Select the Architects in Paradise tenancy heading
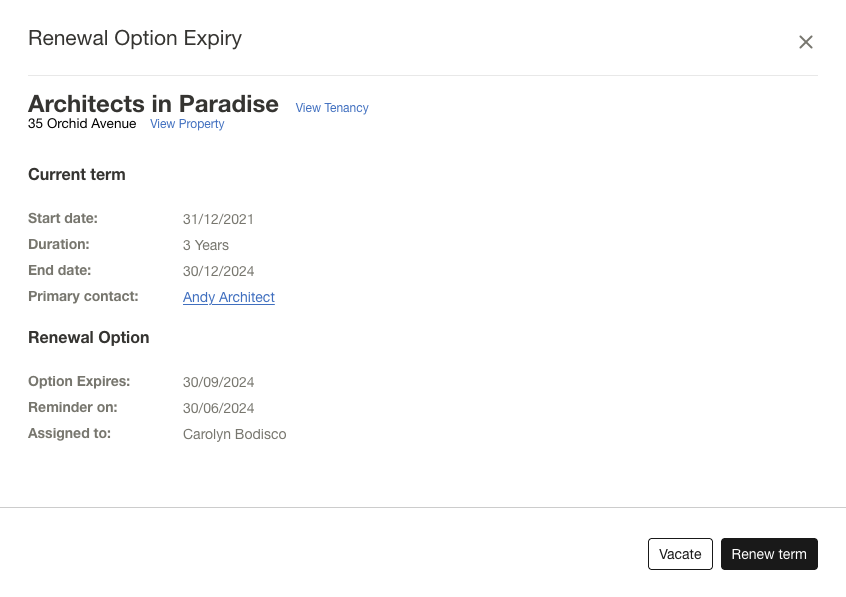846x597 pixels. coord(153,104)
